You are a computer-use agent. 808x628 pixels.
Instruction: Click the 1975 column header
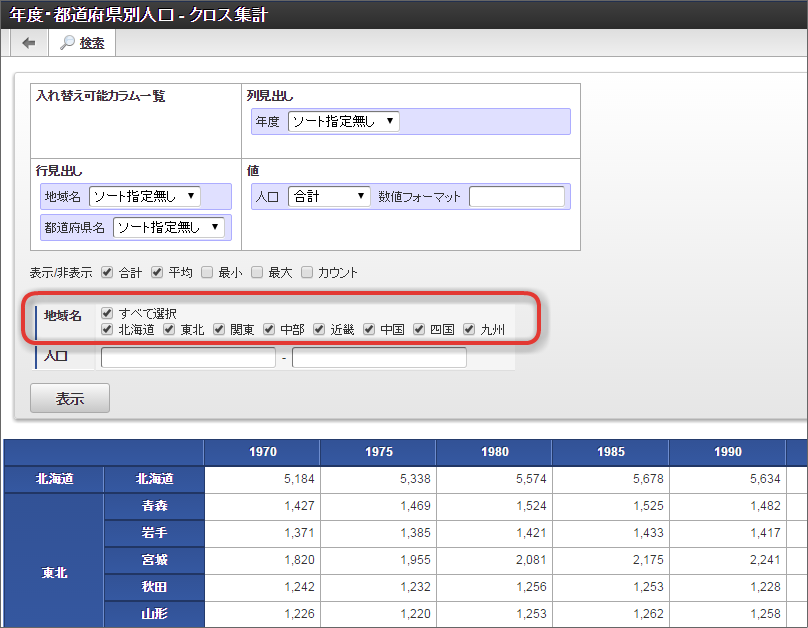pos(378,452)
